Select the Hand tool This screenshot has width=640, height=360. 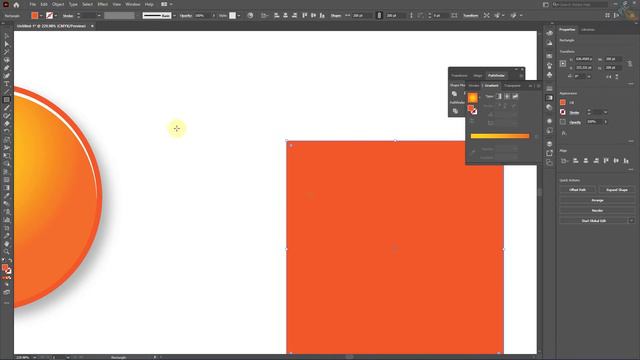pos(7,244)
